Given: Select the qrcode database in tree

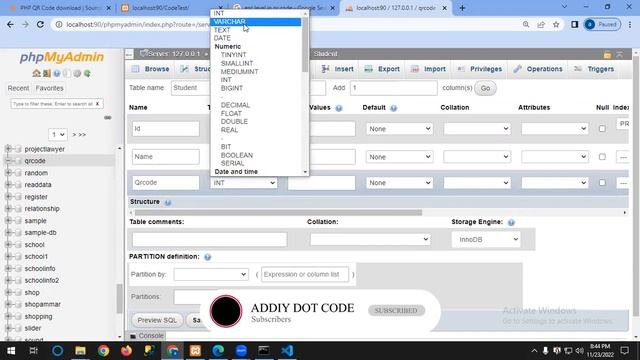Looking at the screenshot, I should [35, 161].
